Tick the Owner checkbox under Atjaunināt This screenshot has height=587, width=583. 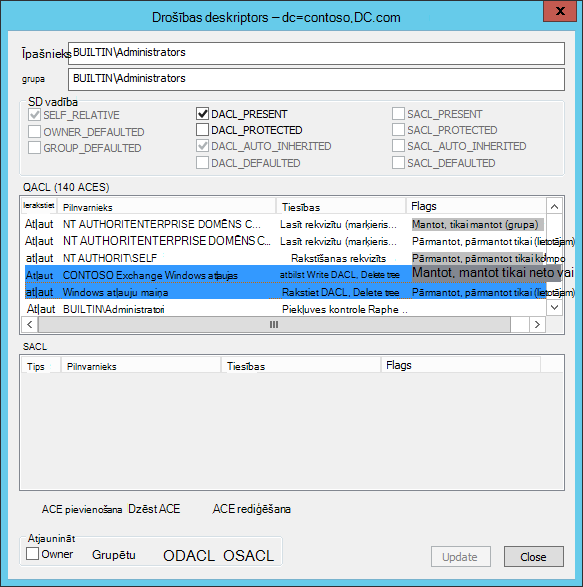[33, 554]
